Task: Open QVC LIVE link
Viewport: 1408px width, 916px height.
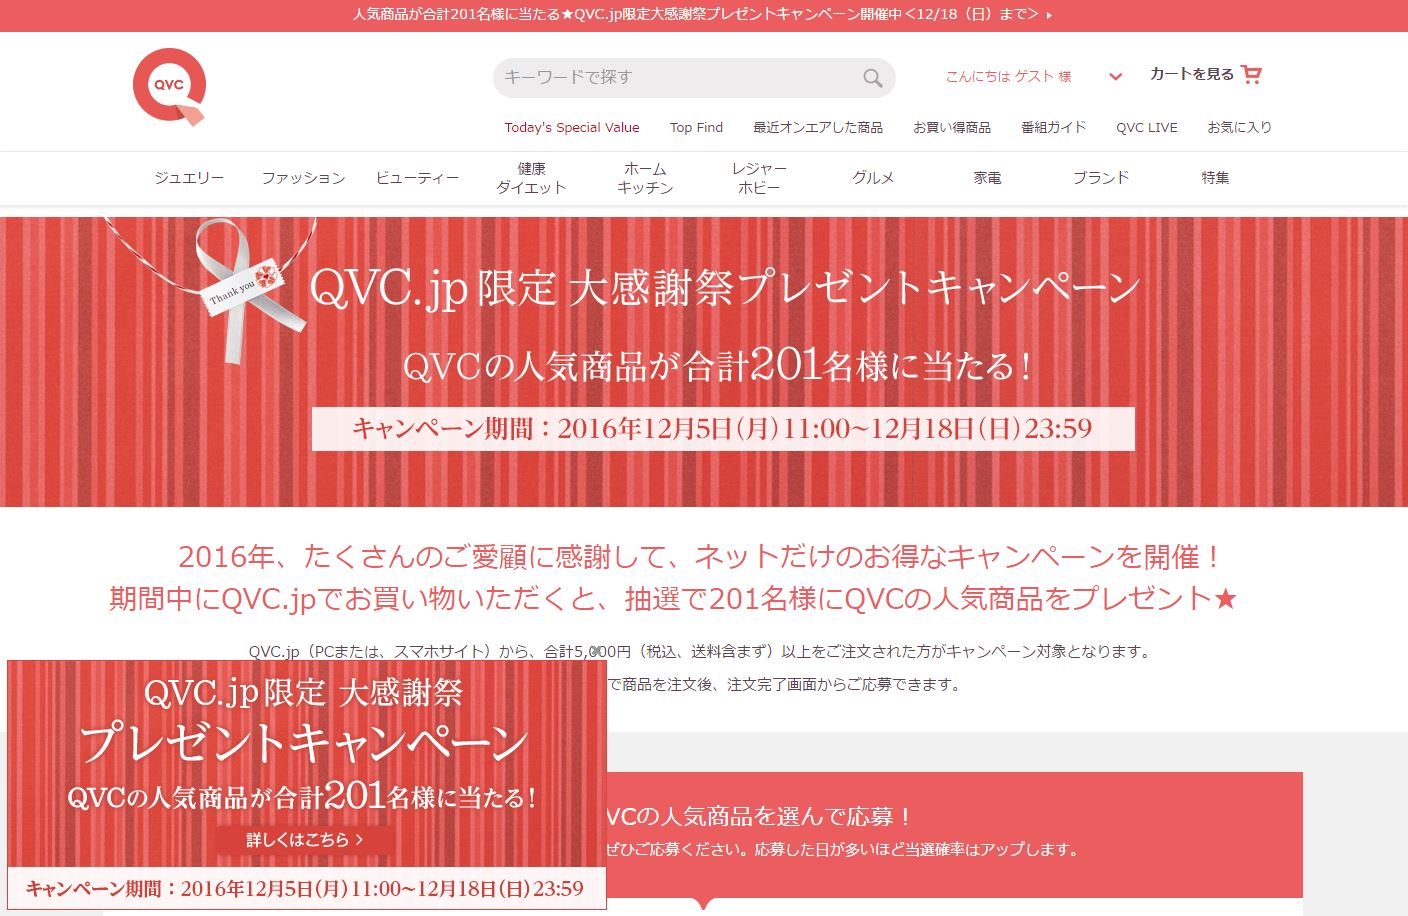Action: coord(1147,127)
